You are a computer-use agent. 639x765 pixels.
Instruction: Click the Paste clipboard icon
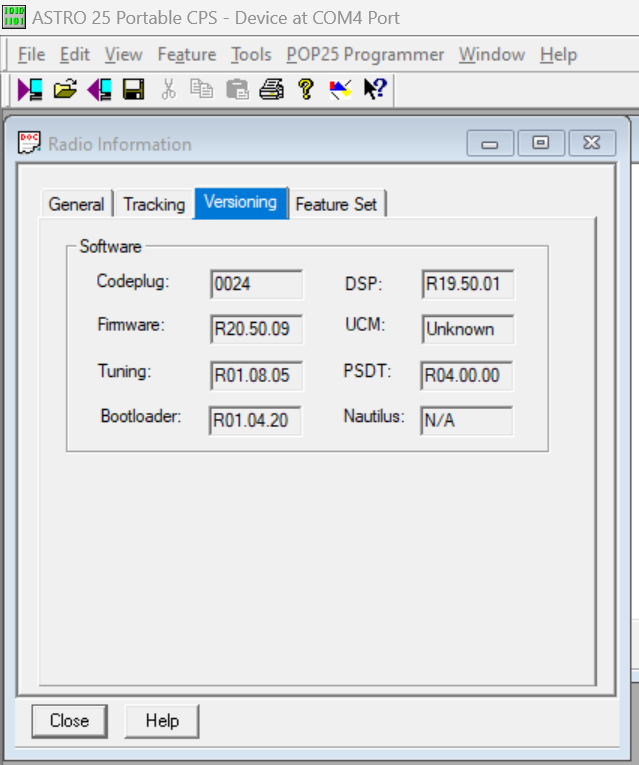click(x=237, y=90)
